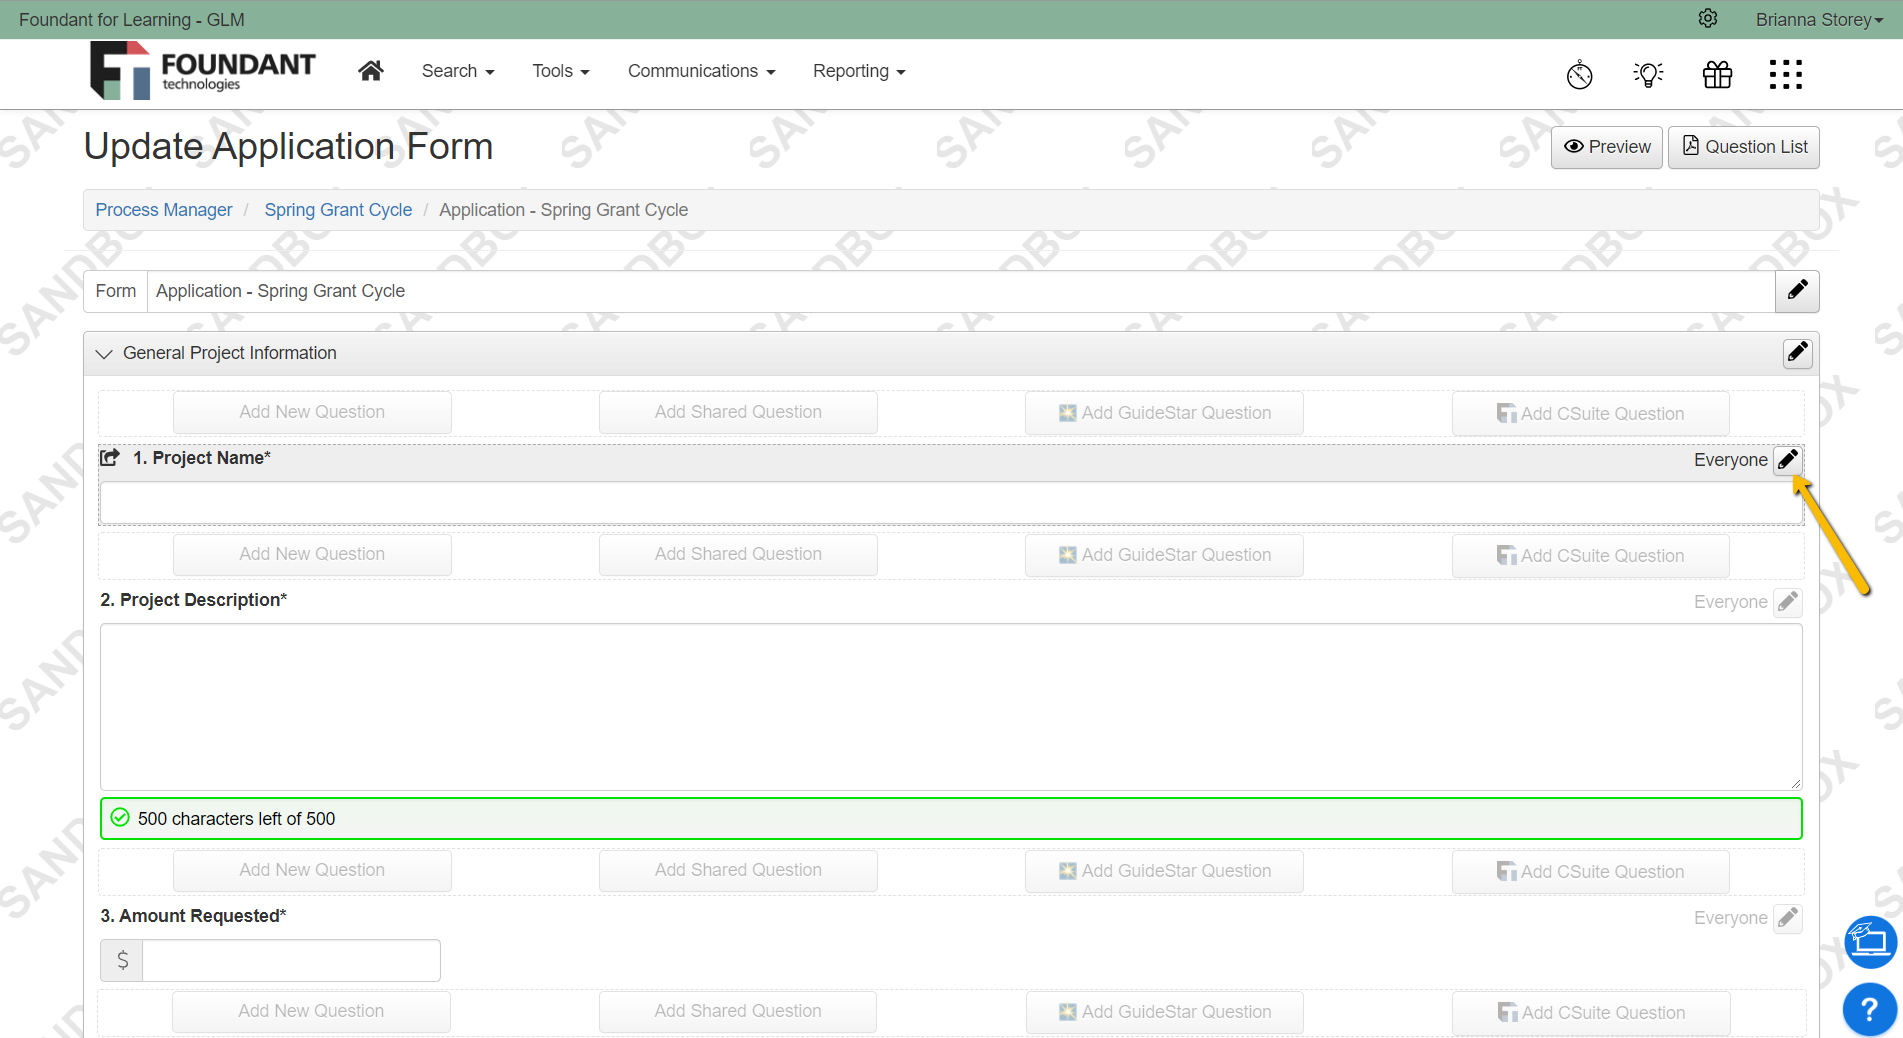The image size is (1903, 1038).
Task: Expand the Communications menu
Action: (702, 71)
